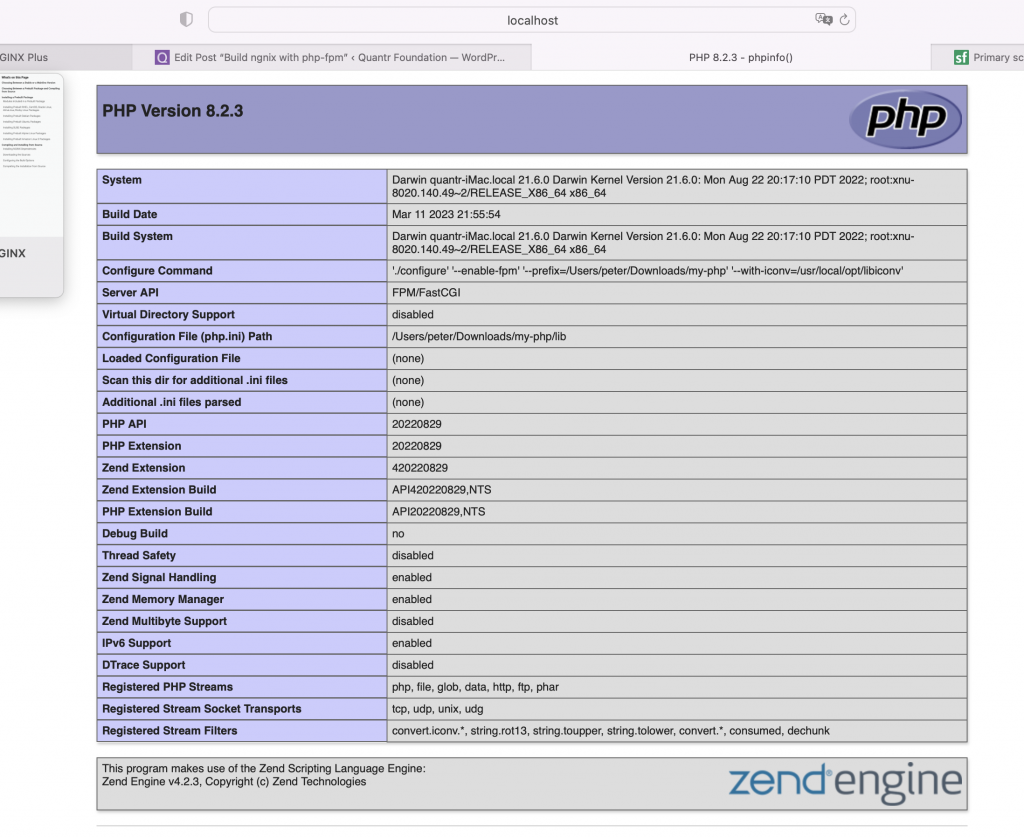The height and width of the screenshot is (837, 1024).
Task: Click the IPv6 Support label
Action: [136, 643]
